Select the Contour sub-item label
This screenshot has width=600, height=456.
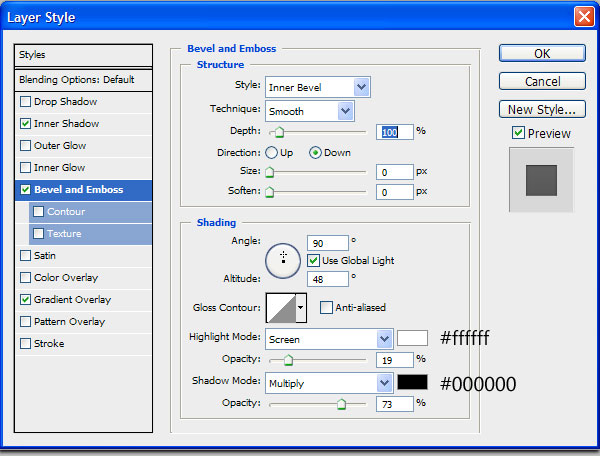point(66,212)
